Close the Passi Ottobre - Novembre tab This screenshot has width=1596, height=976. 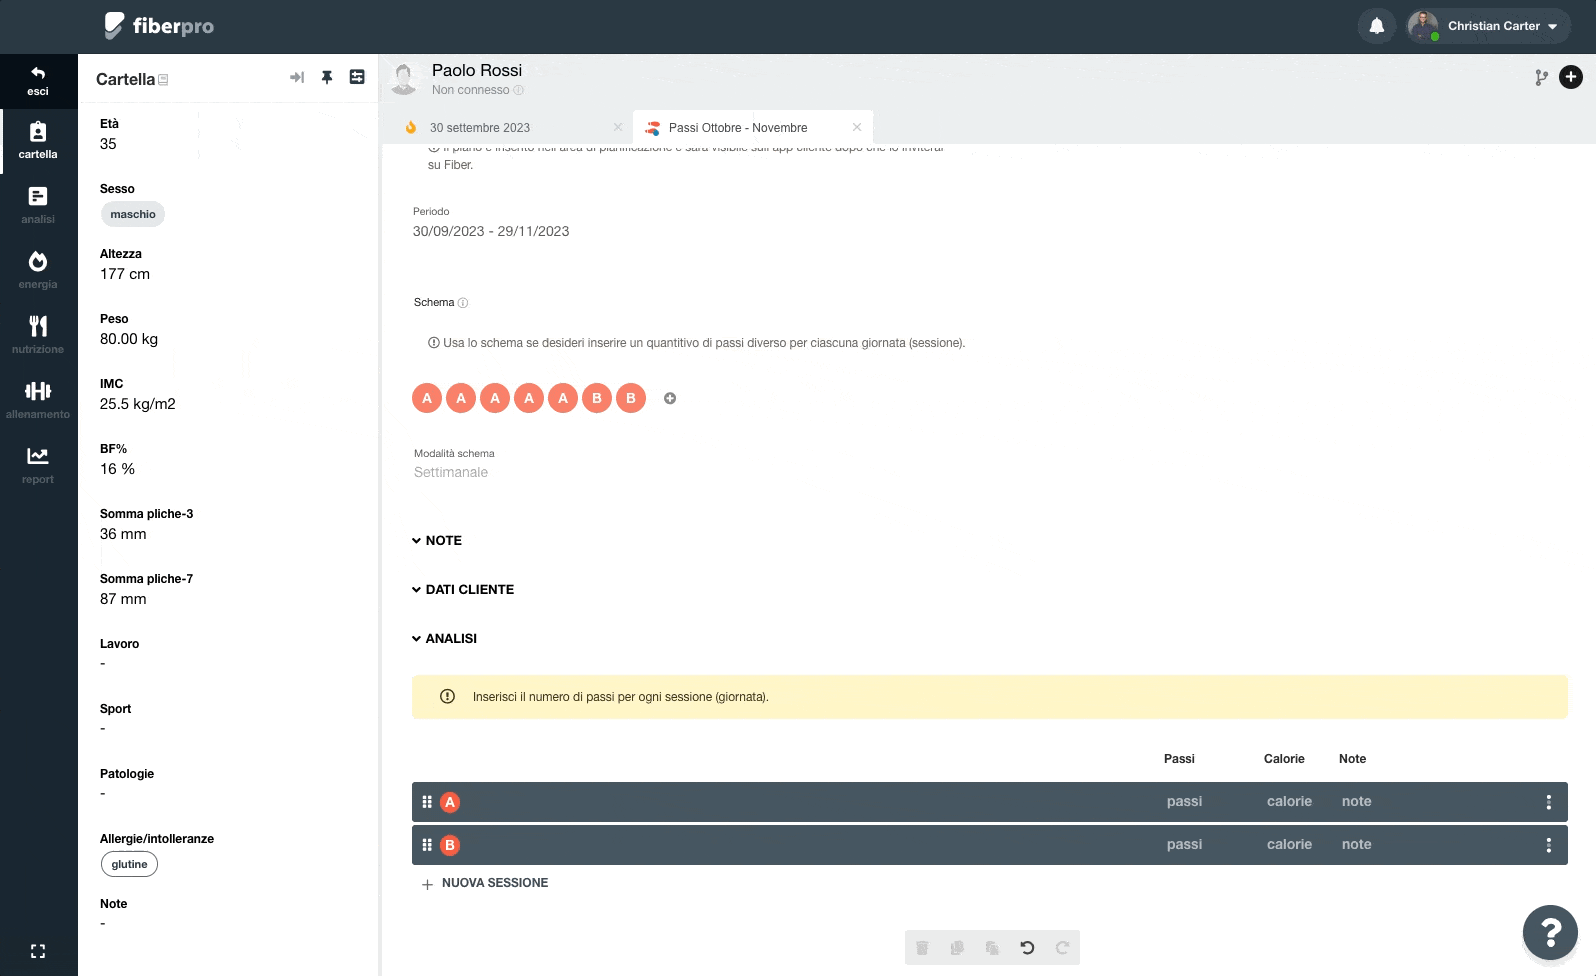coord(857,127)
